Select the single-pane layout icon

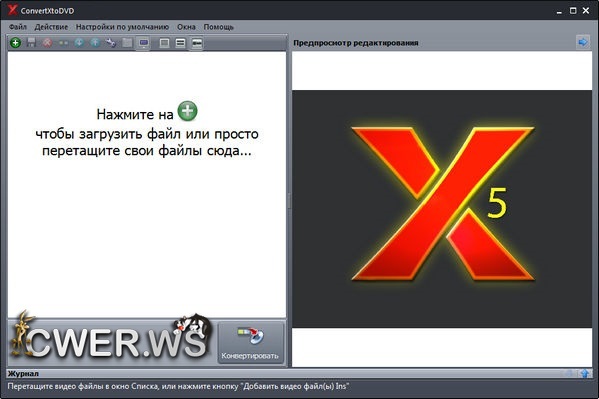164,43
